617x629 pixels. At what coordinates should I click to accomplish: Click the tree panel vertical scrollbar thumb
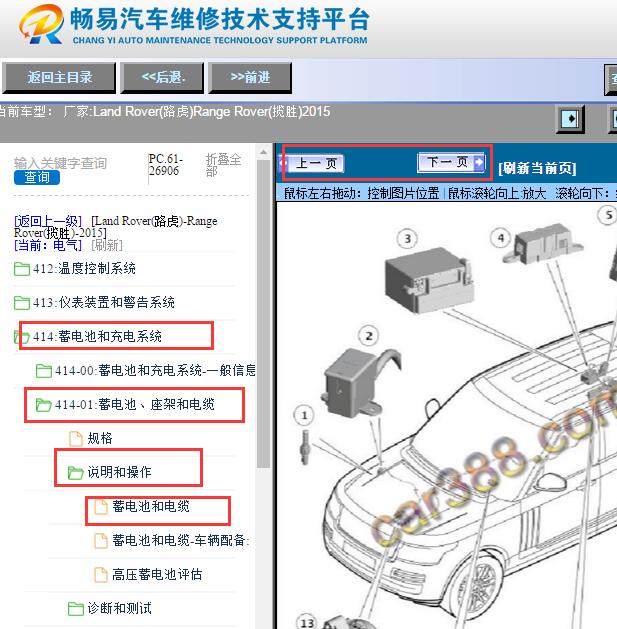click(264, 314)
